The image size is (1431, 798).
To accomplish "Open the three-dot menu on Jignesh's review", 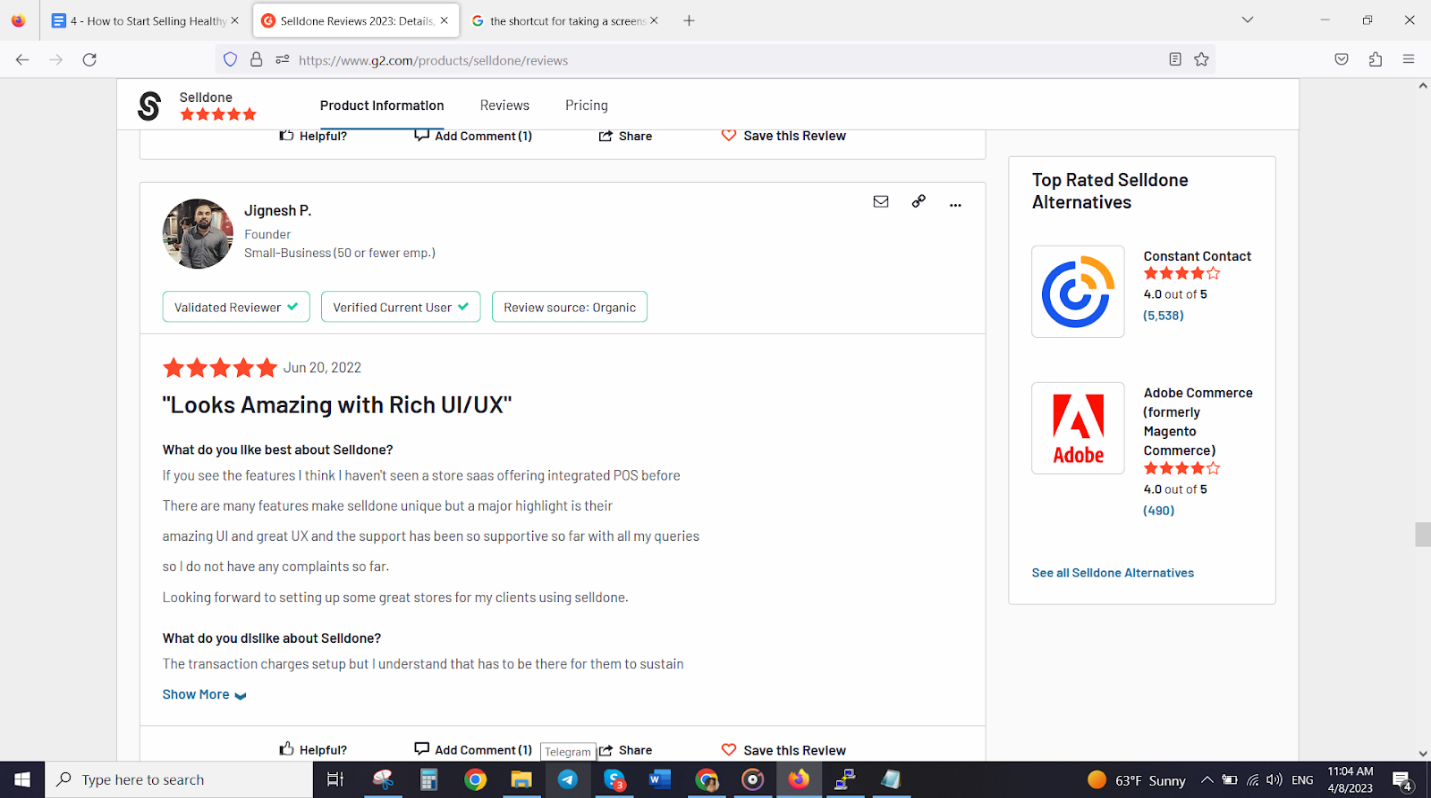I will click(x=955, y=204).
